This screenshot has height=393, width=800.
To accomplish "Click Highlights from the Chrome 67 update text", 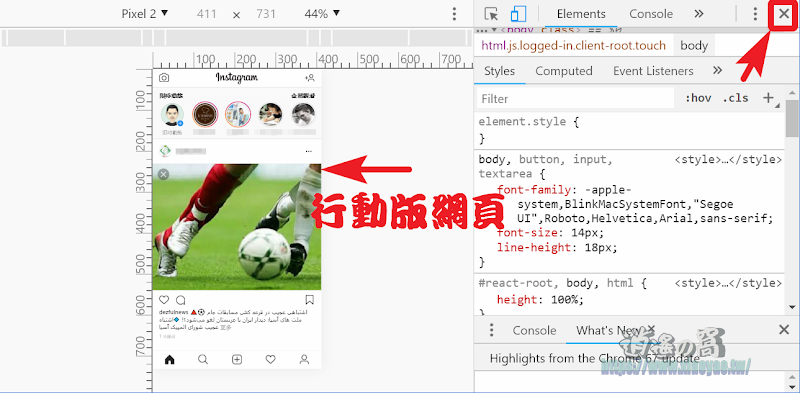I will tap(594, 358).
